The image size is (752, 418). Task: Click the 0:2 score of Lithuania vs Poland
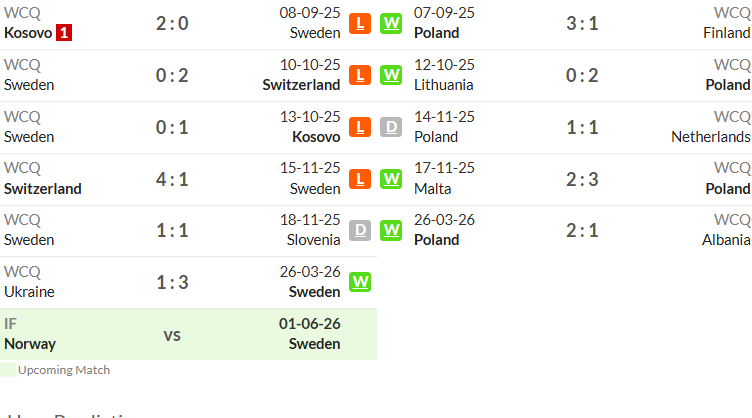click(x=582, y=75)
